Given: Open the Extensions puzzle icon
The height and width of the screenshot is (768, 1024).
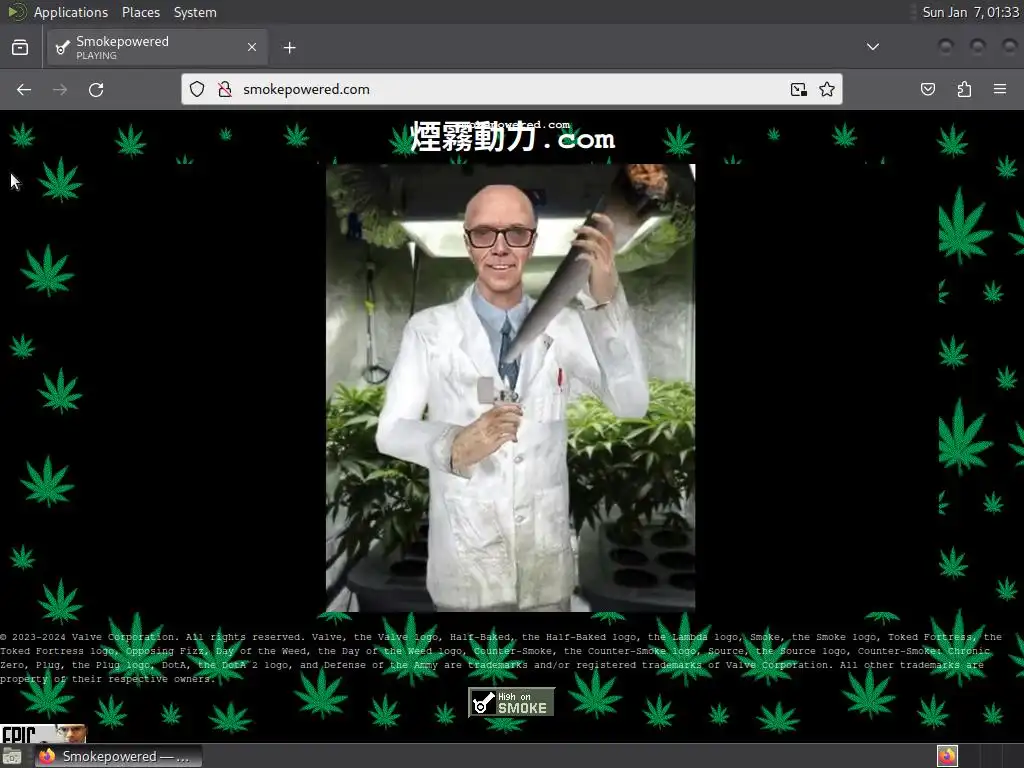Looking at the screenshot, I should pyautogui.click(x=964, y=89).
